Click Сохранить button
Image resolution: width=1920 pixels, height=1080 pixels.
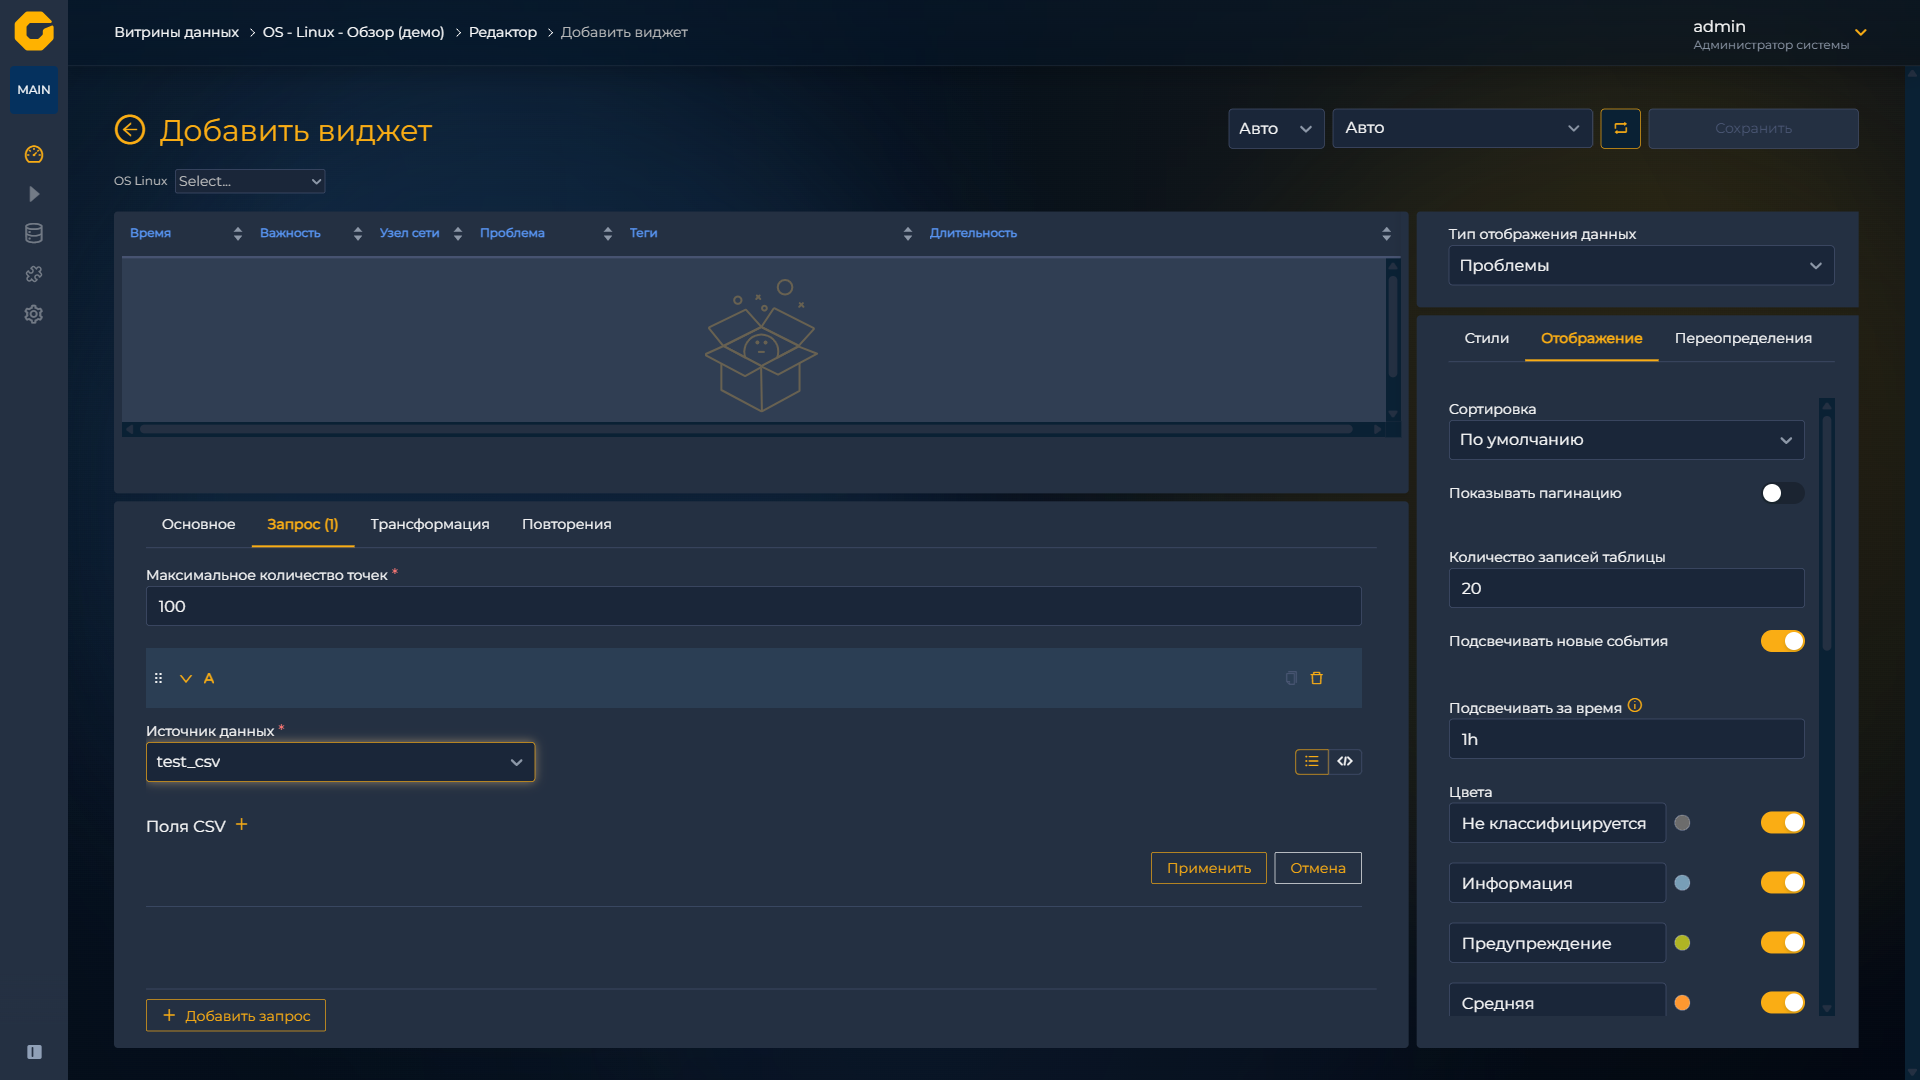[x=1753, y=129]
